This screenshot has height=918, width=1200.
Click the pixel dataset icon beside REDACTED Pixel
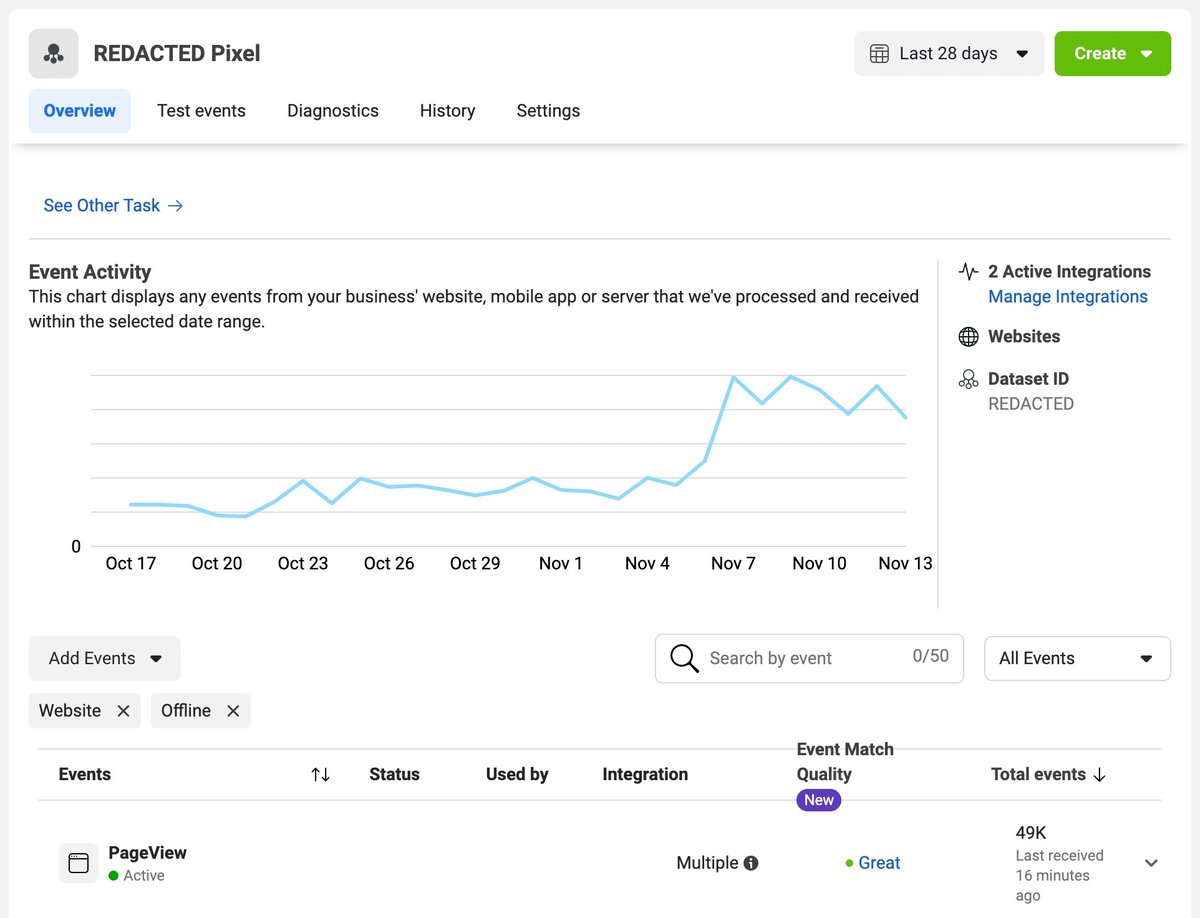[54, 54]
